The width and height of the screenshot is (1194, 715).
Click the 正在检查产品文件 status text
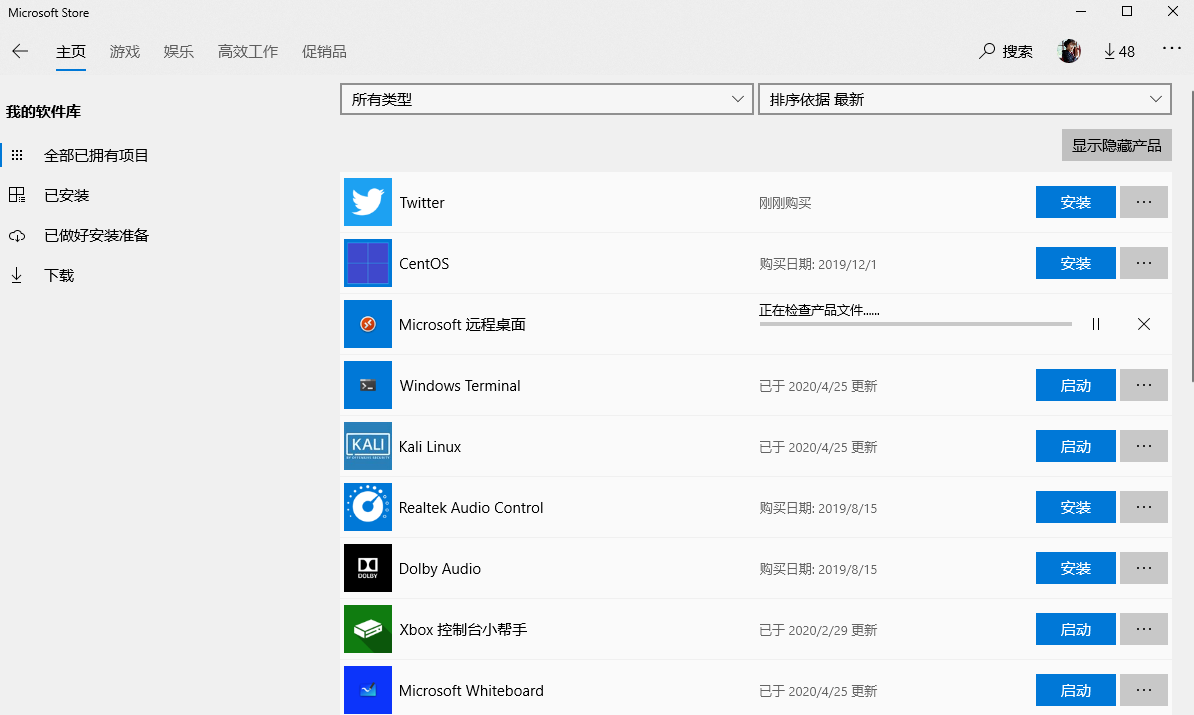819,310
